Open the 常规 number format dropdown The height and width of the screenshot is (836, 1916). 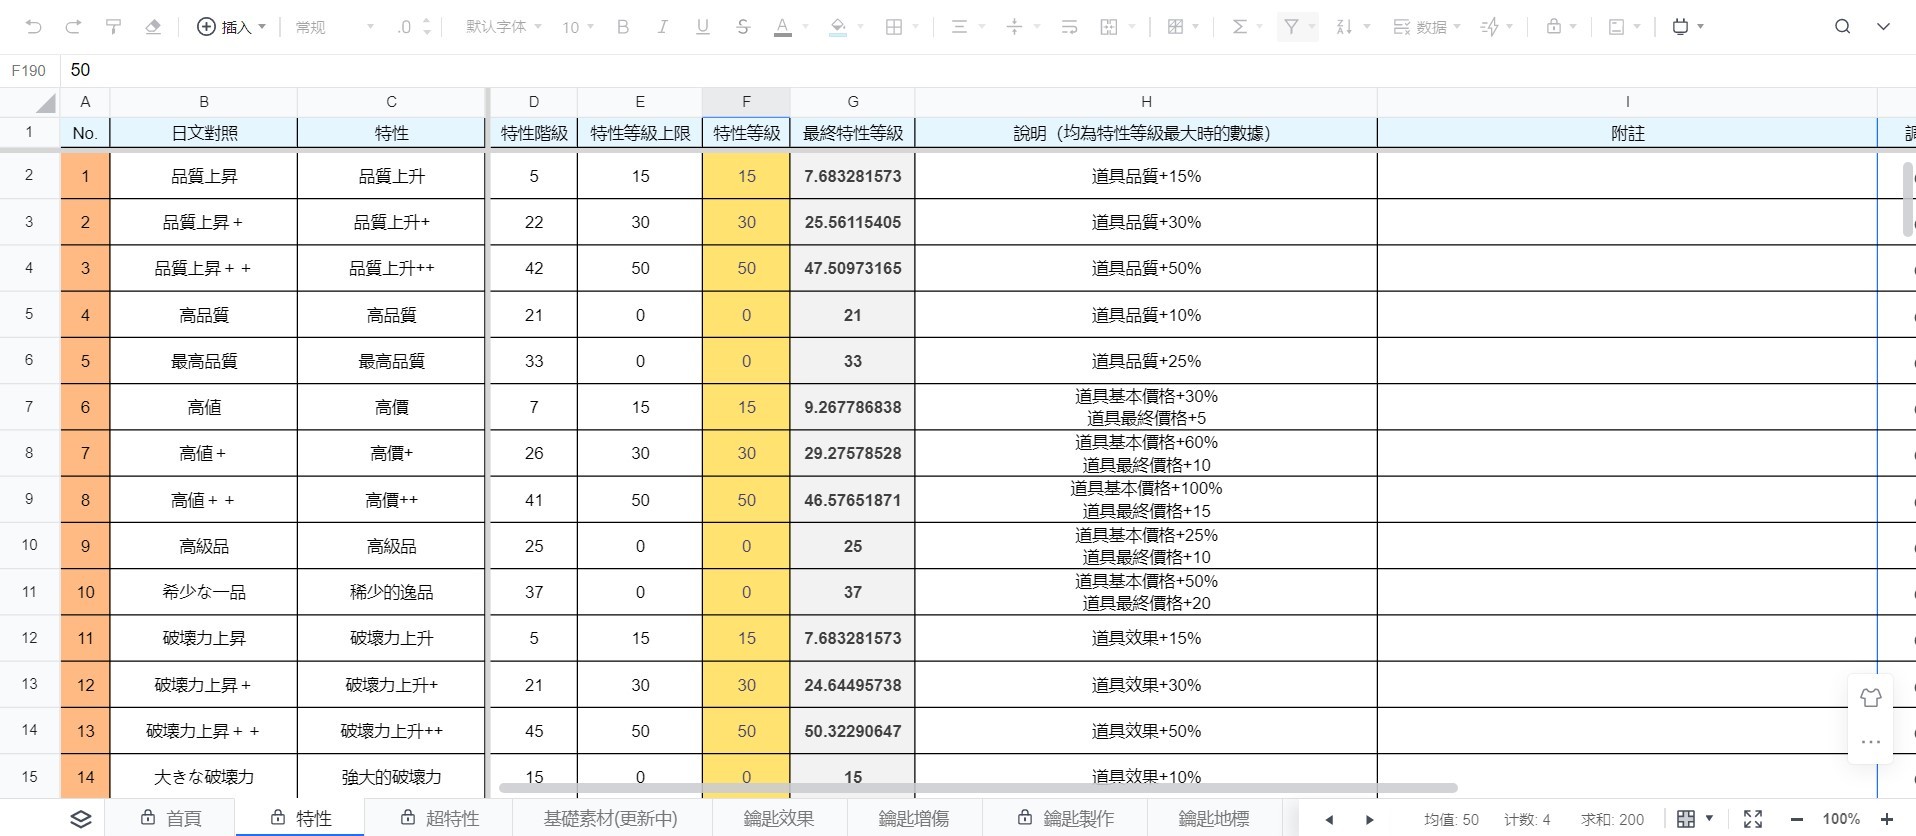pos(335,27)
